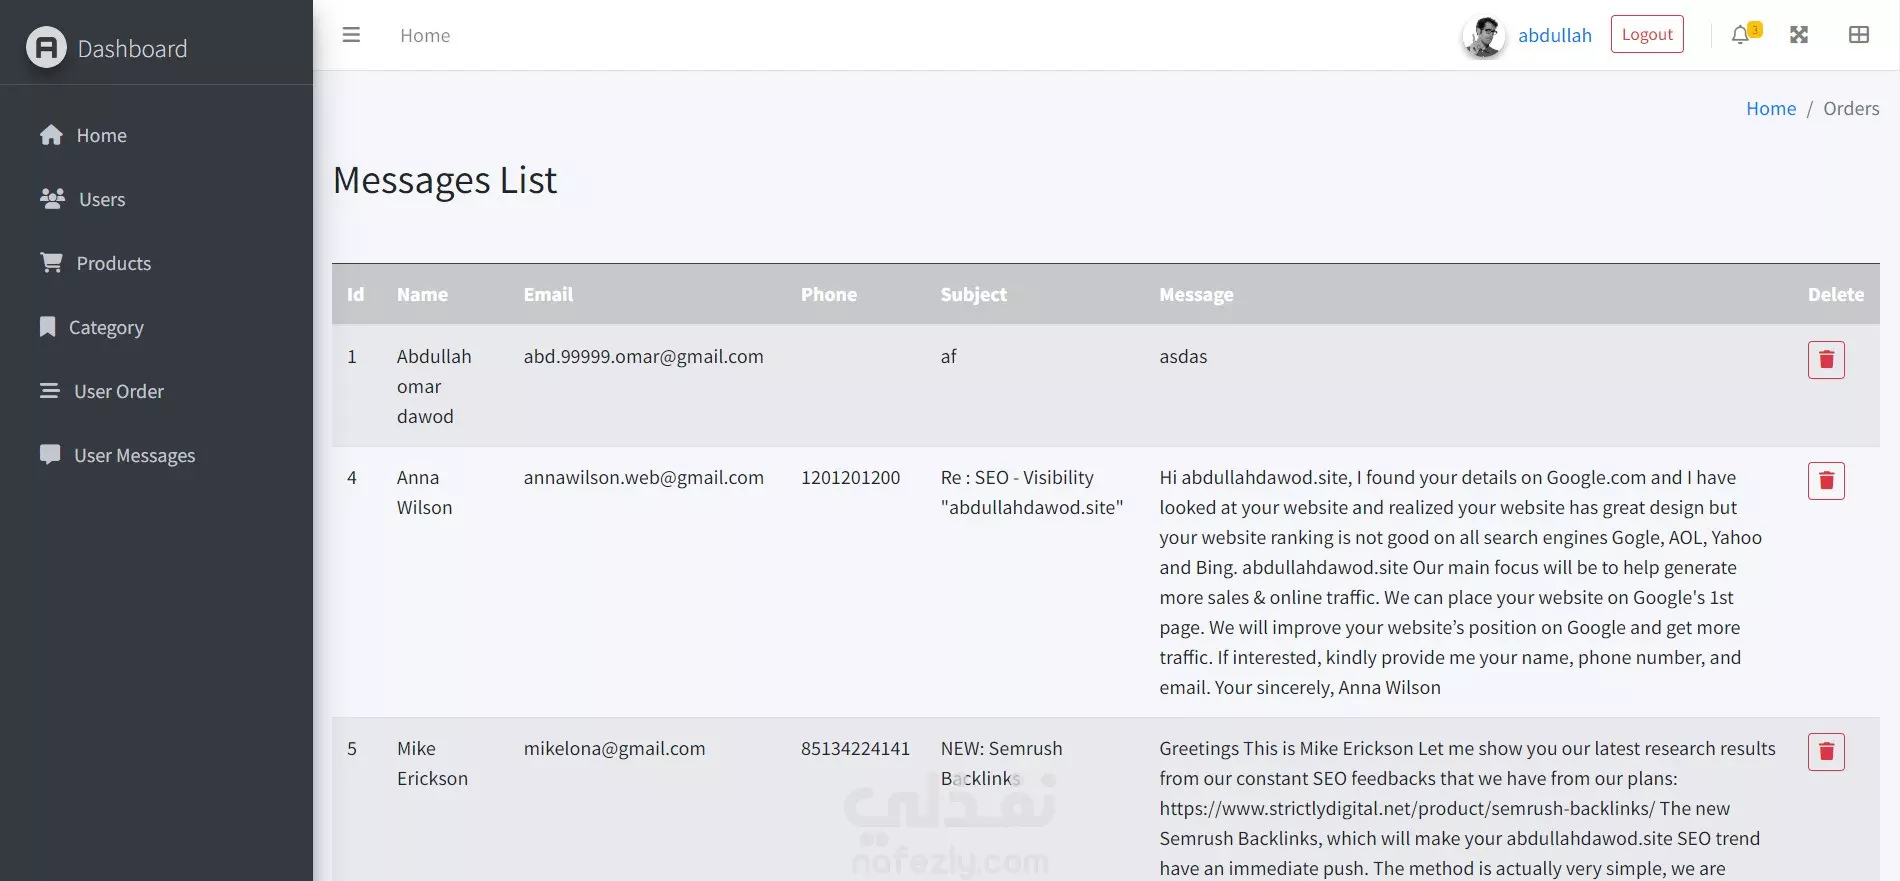The height and width of the screenshot is (881, 1900).
Task: Toggle fullscreen with expand arrows icon
Action: 1799,35
